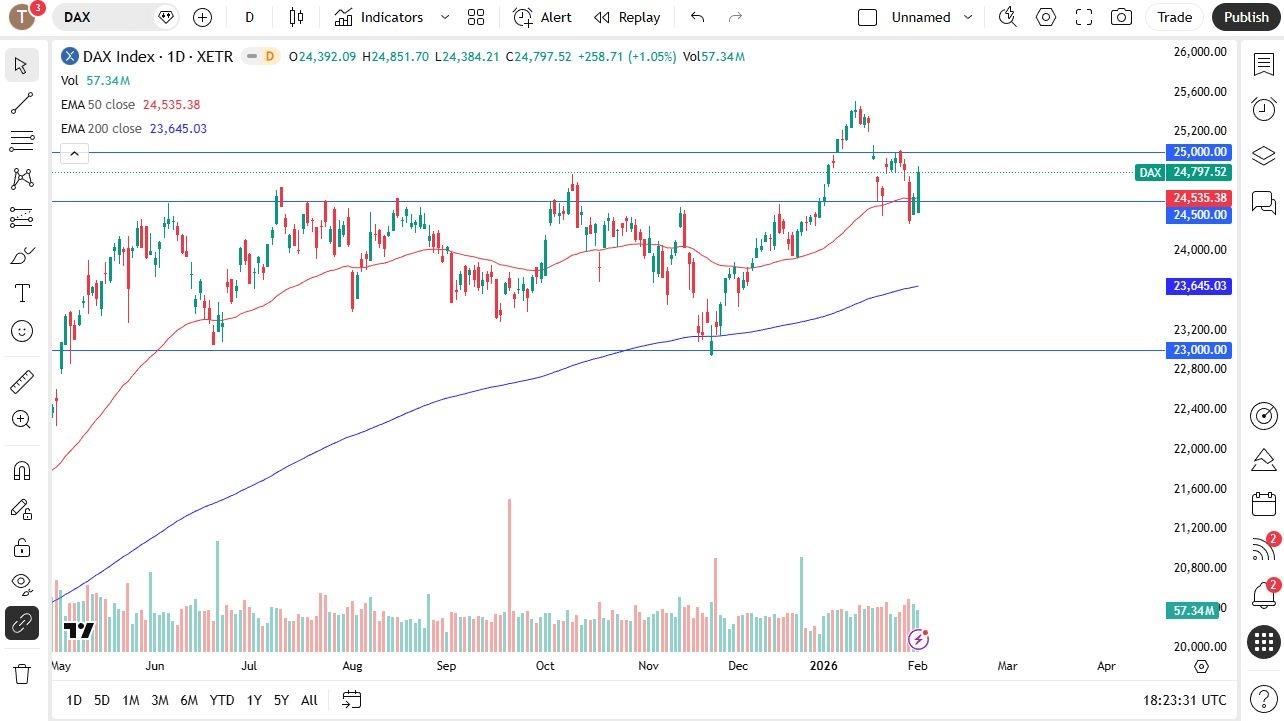The image size is (1284, 721).
Task: Open the text annotation tool
Action: coord(21,292)
